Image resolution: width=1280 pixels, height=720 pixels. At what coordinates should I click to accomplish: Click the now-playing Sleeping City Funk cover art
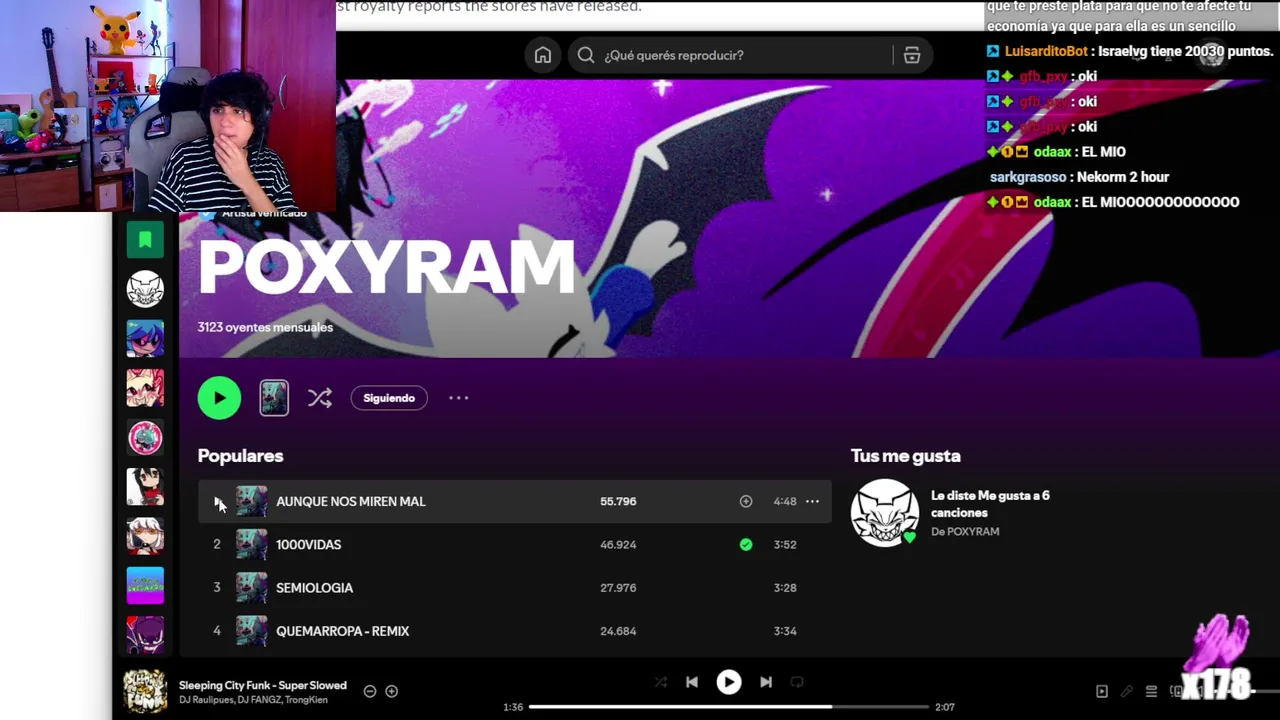pyautogui.click(x=145, y=691)
